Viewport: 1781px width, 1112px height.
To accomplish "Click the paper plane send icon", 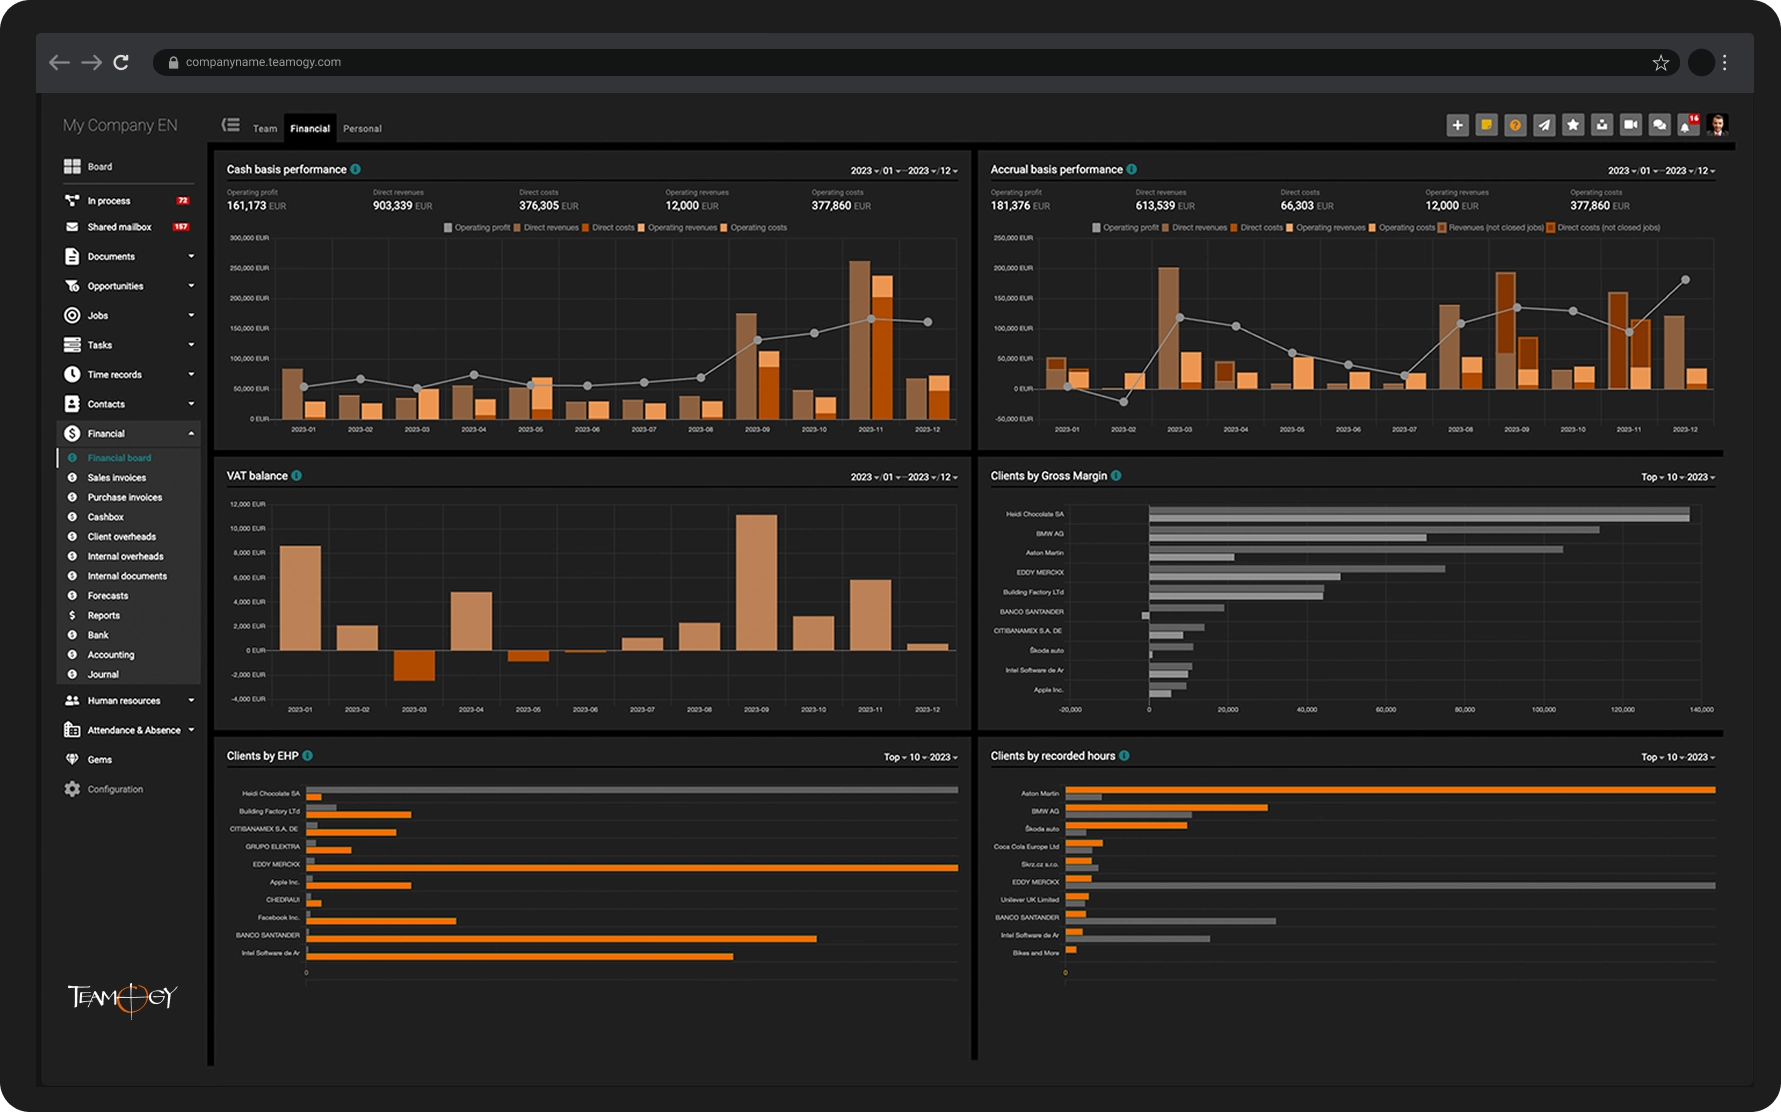I will coord(1544,125).
